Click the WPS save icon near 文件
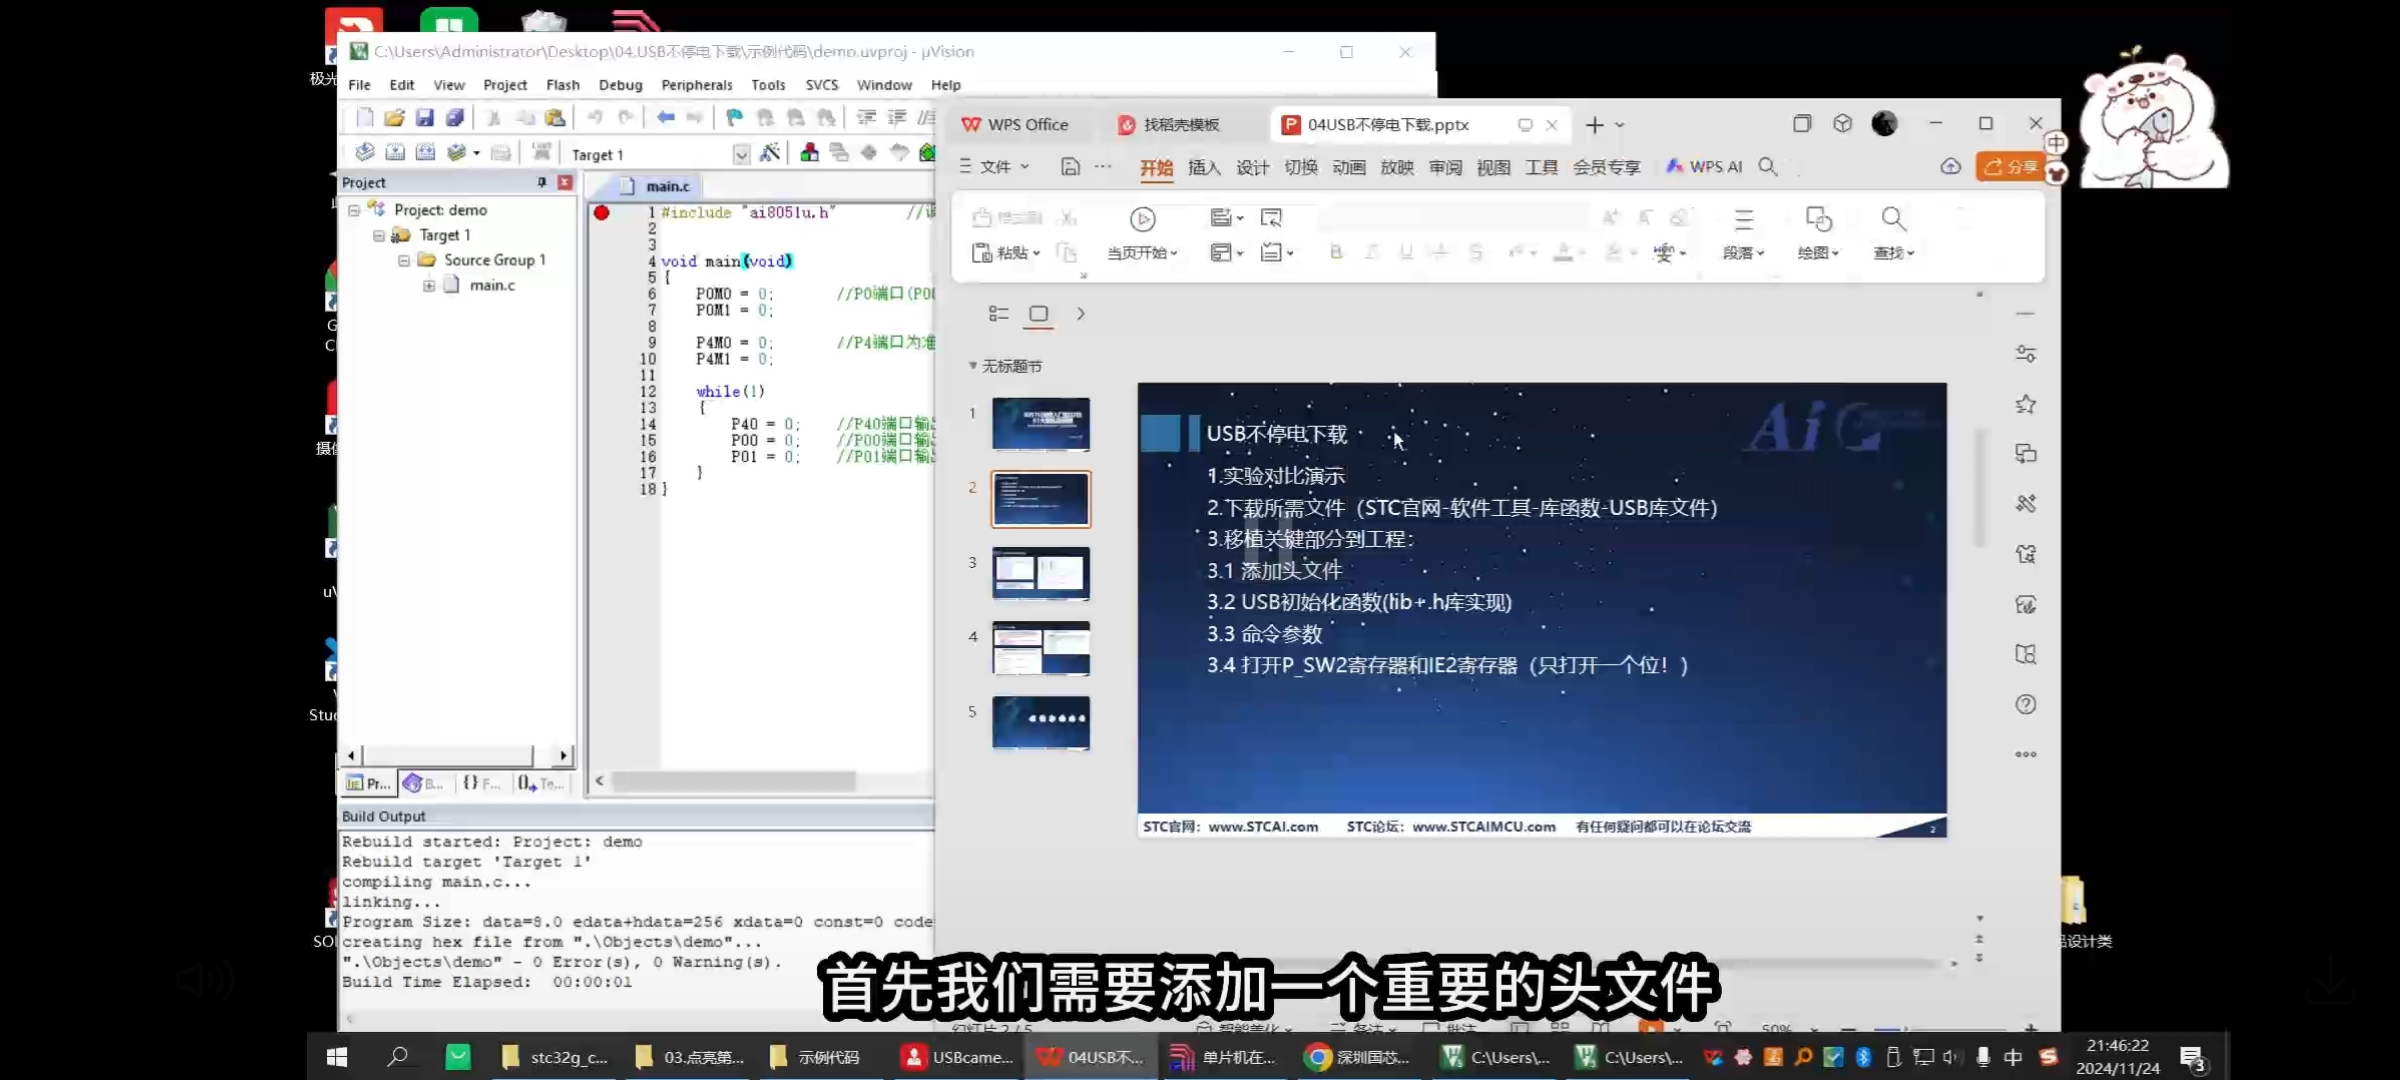Screen dimensions: 2400x1080 (1070, 167)
